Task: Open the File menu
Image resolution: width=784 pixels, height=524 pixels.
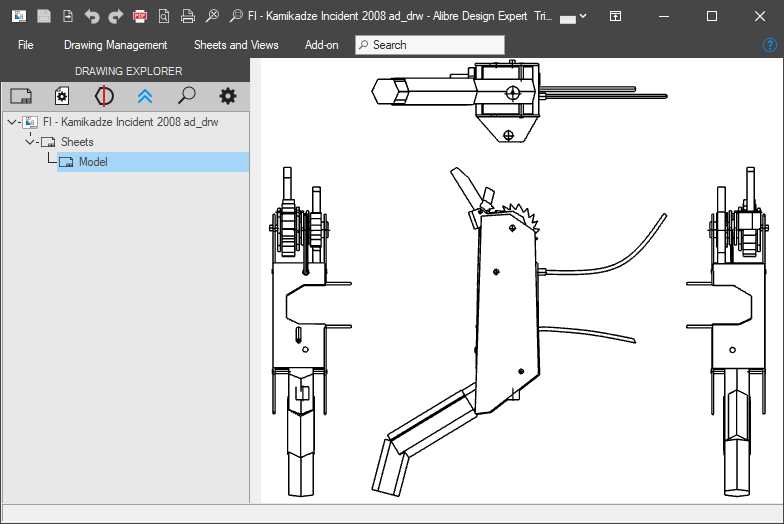Action: 26,45
